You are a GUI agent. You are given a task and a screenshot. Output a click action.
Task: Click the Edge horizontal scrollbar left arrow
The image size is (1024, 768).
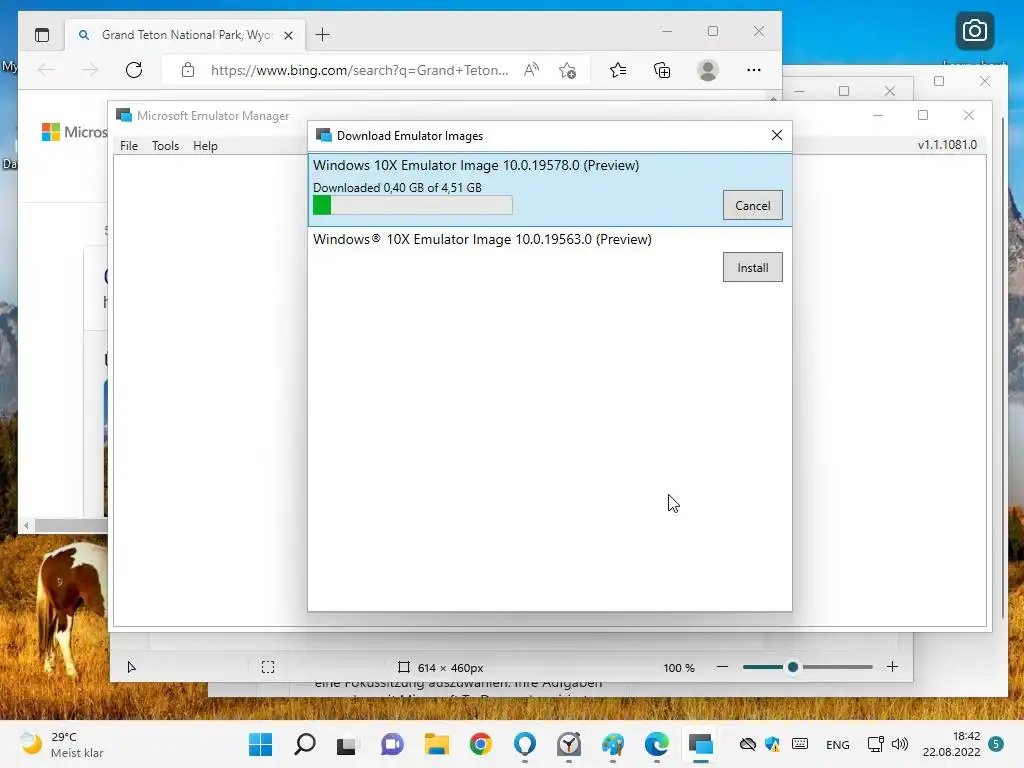[26, 525]
